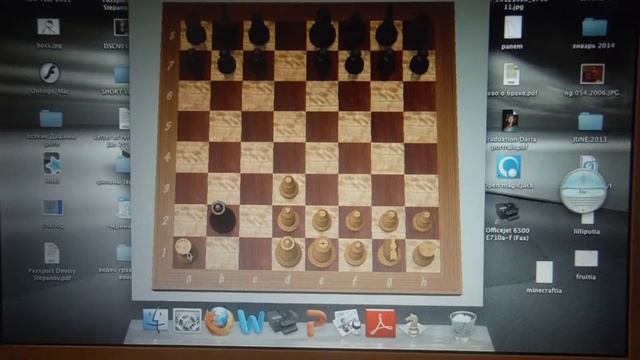Screen dimensions: 640x360
Task: Open Microsoft Word in the Dock
Action: 250,322
